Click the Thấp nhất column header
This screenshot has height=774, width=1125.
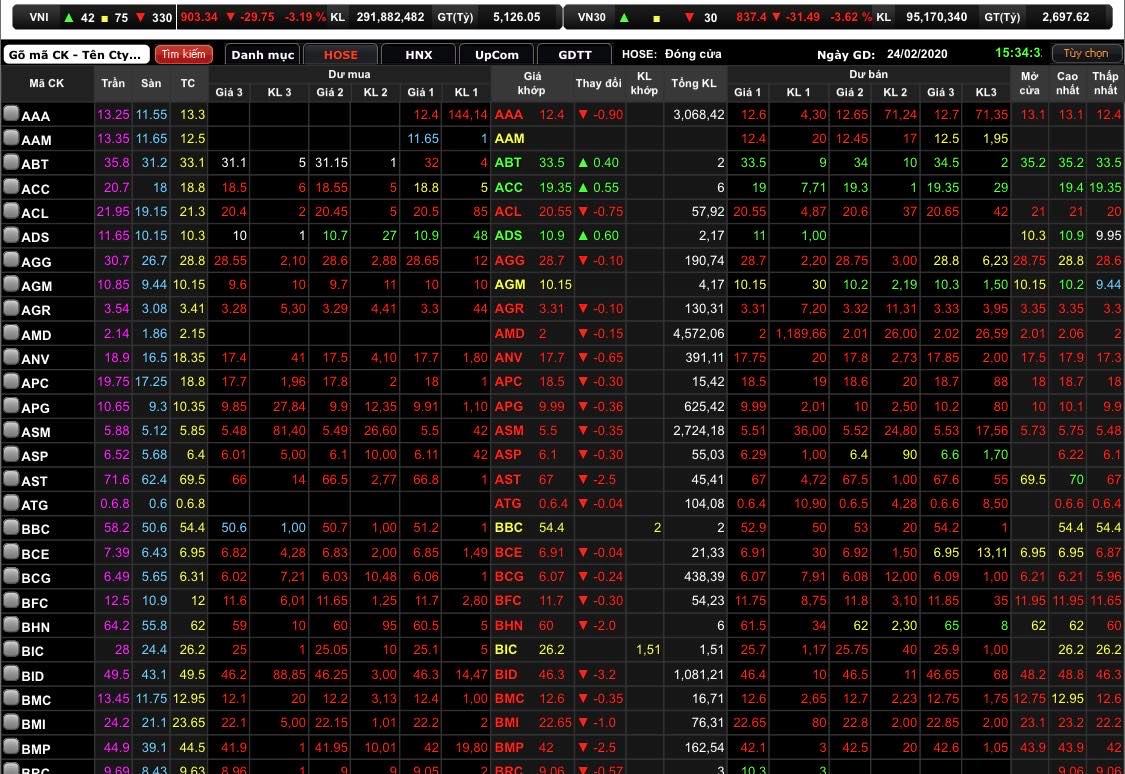click(x=1105, y=83)
